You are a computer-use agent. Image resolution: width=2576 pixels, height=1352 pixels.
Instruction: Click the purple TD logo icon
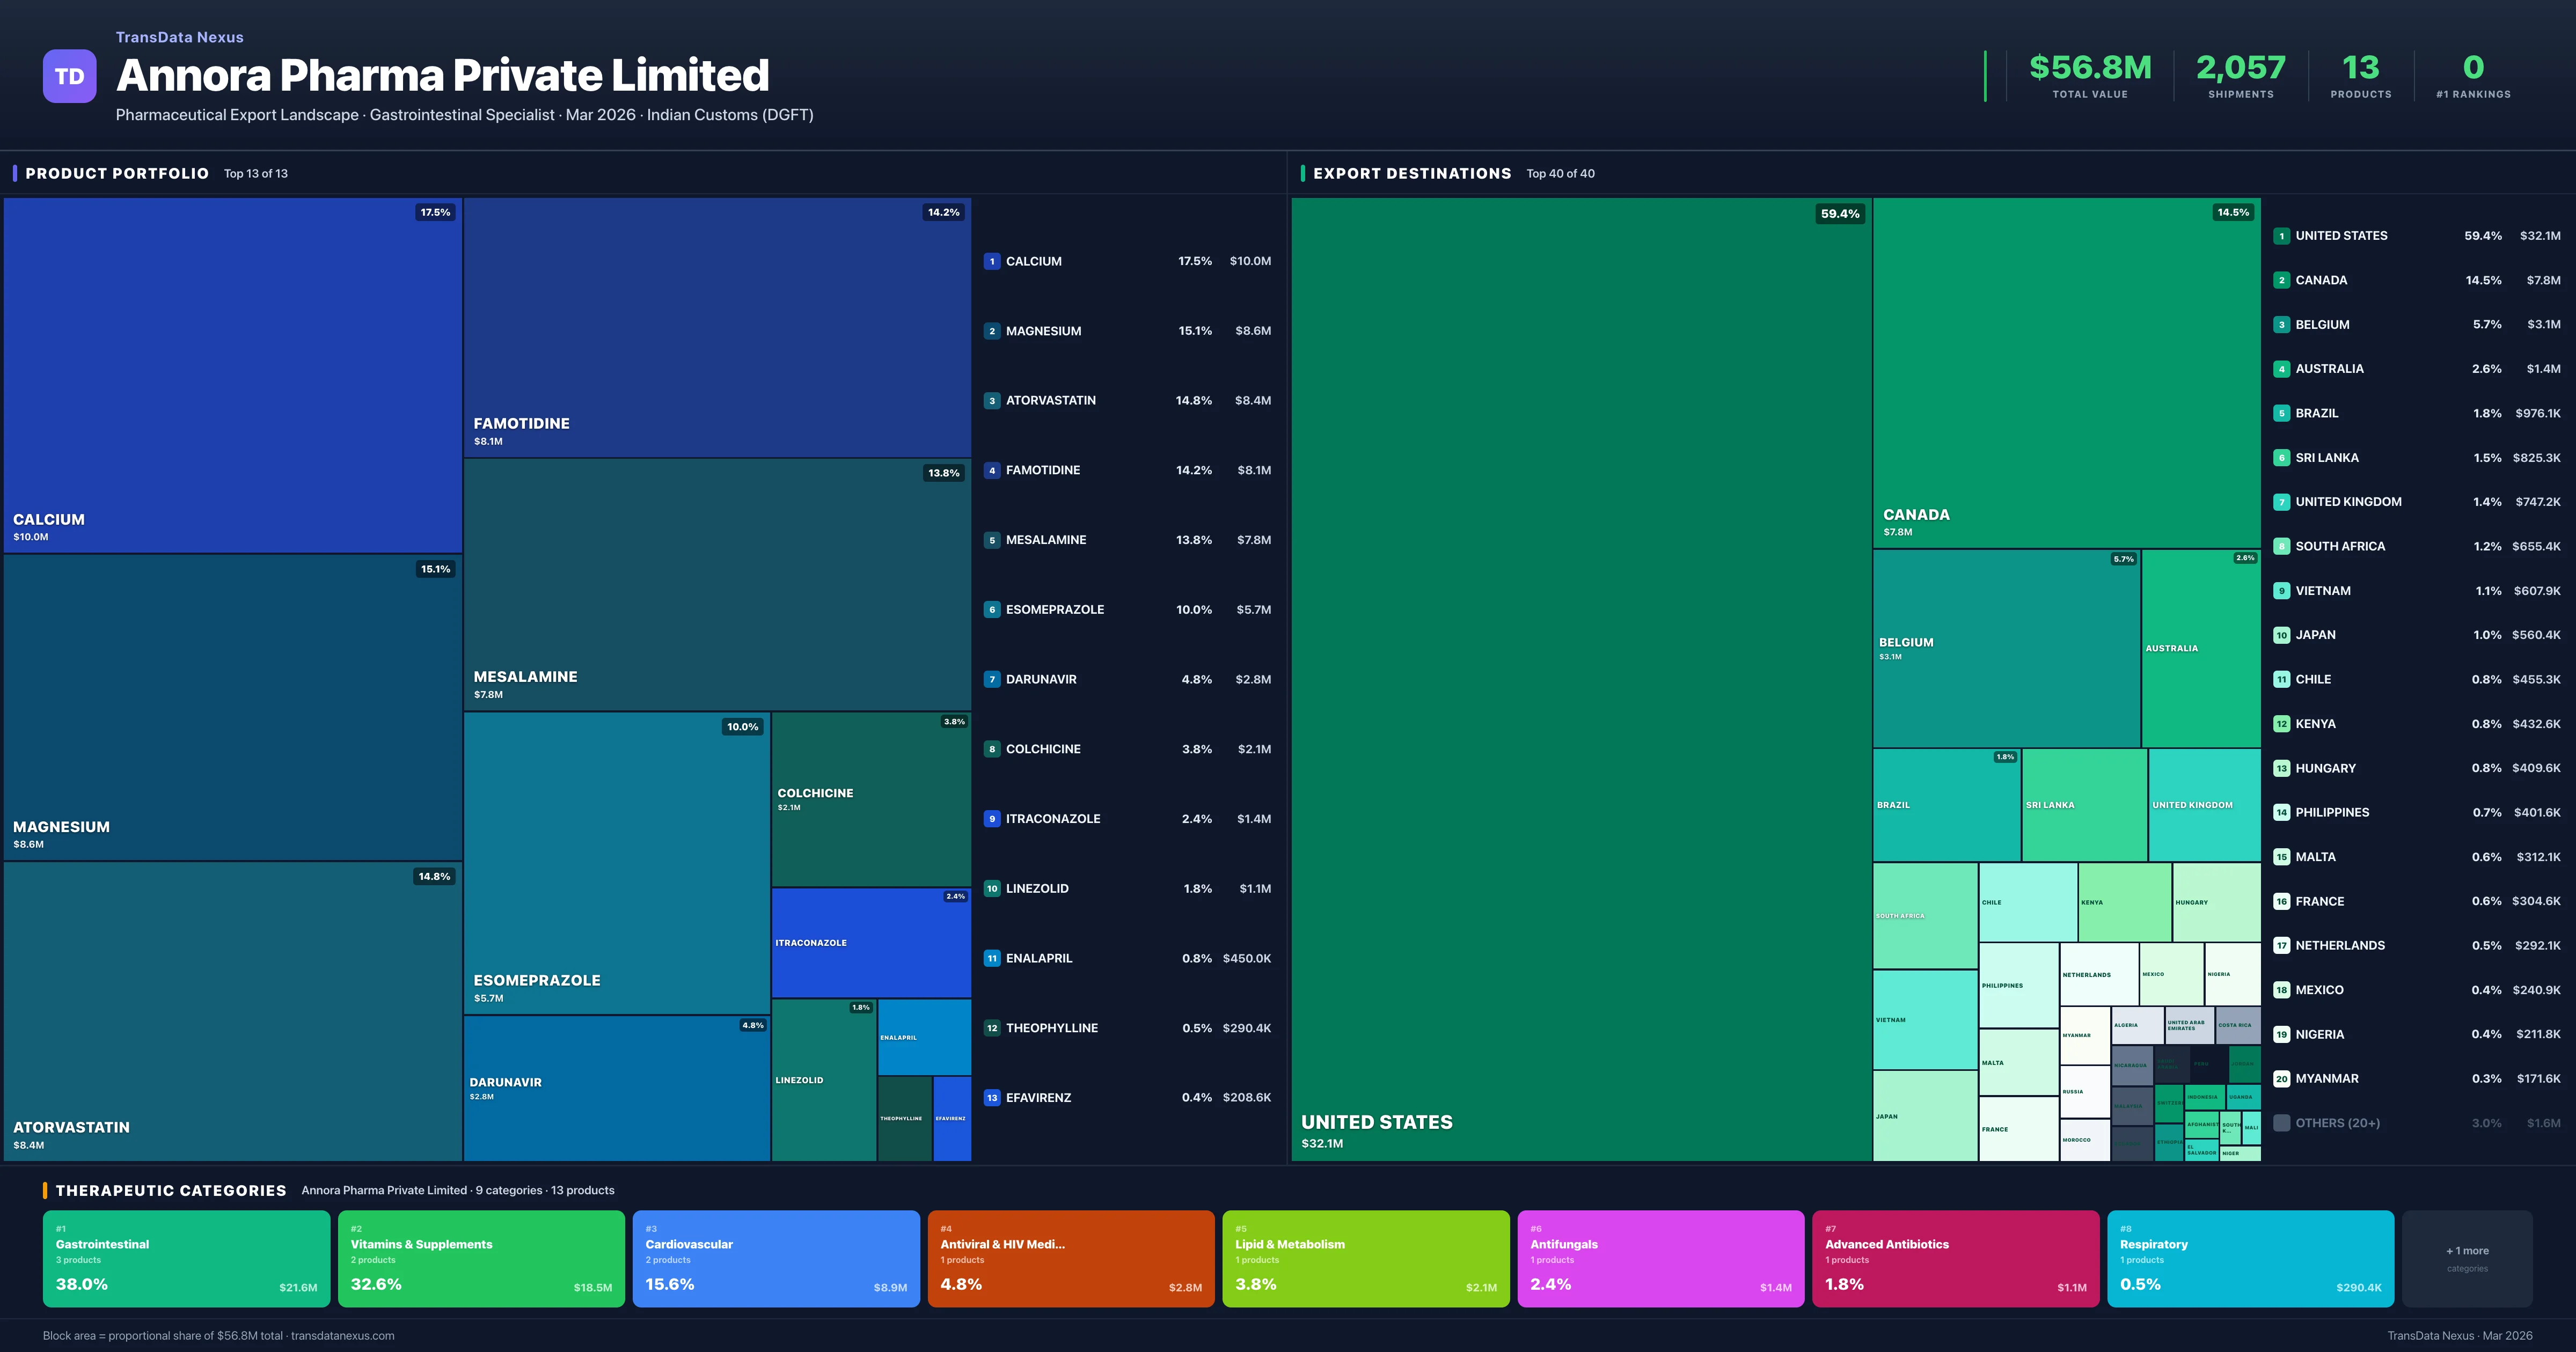tap(69, 76)
